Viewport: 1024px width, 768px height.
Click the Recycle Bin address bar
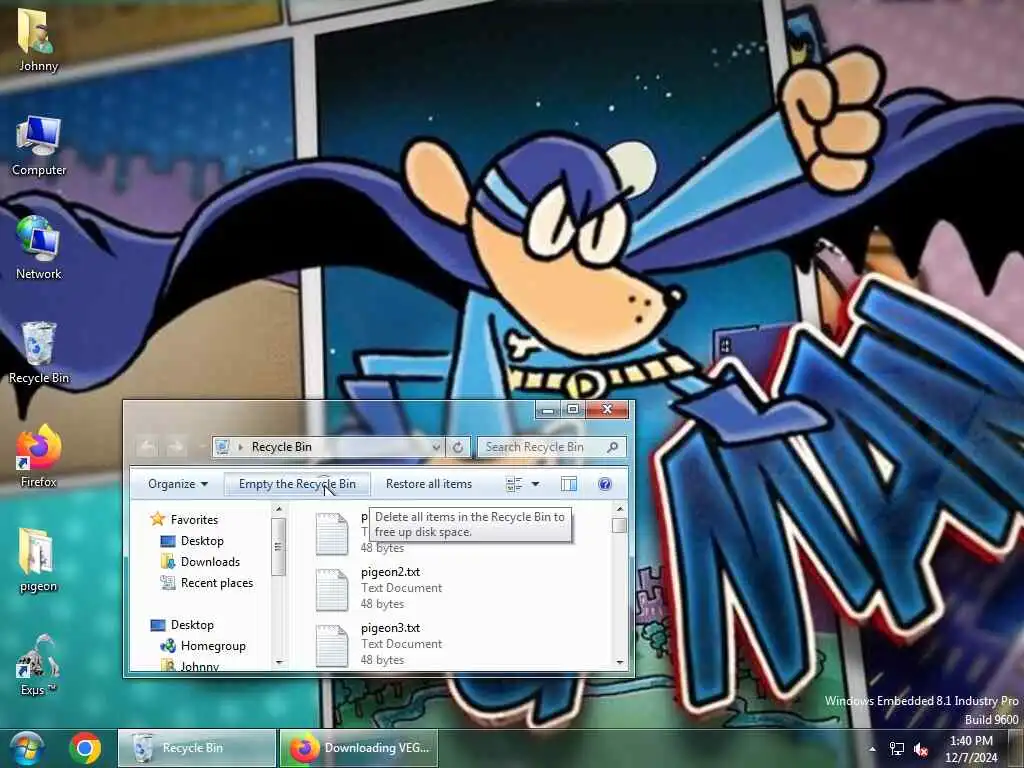328,447
